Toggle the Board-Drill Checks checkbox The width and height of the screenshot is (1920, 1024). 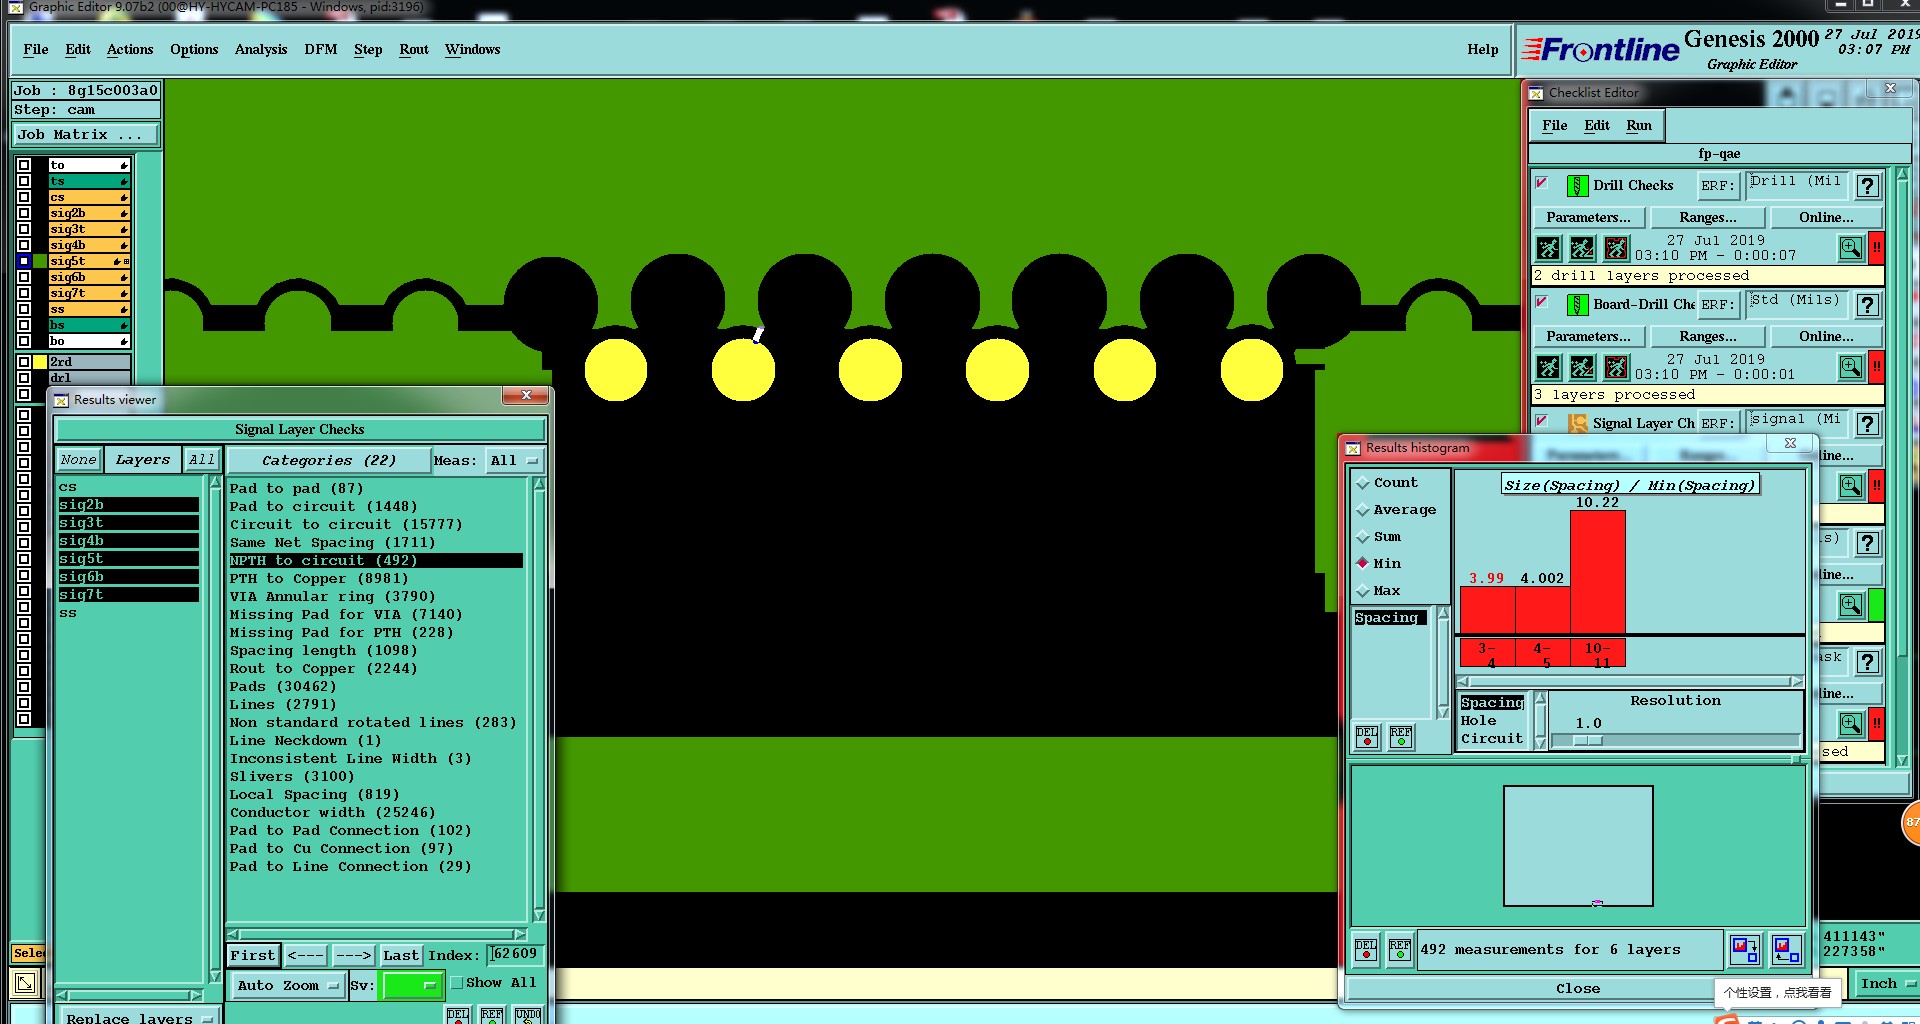[x=1542, y=302]
